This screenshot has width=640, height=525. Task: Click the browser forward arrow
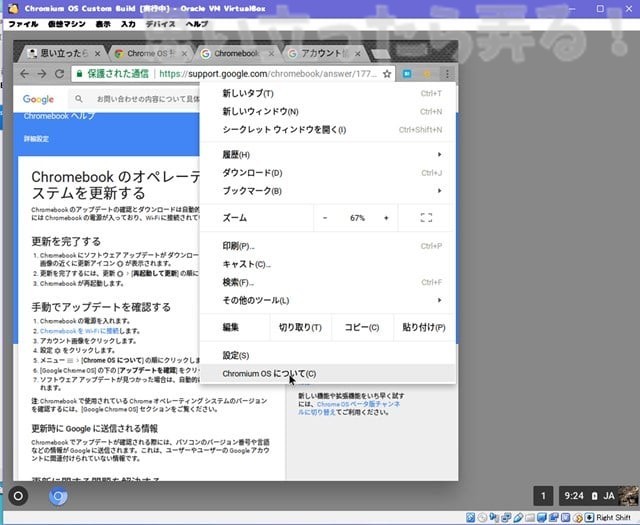point(42,74)
